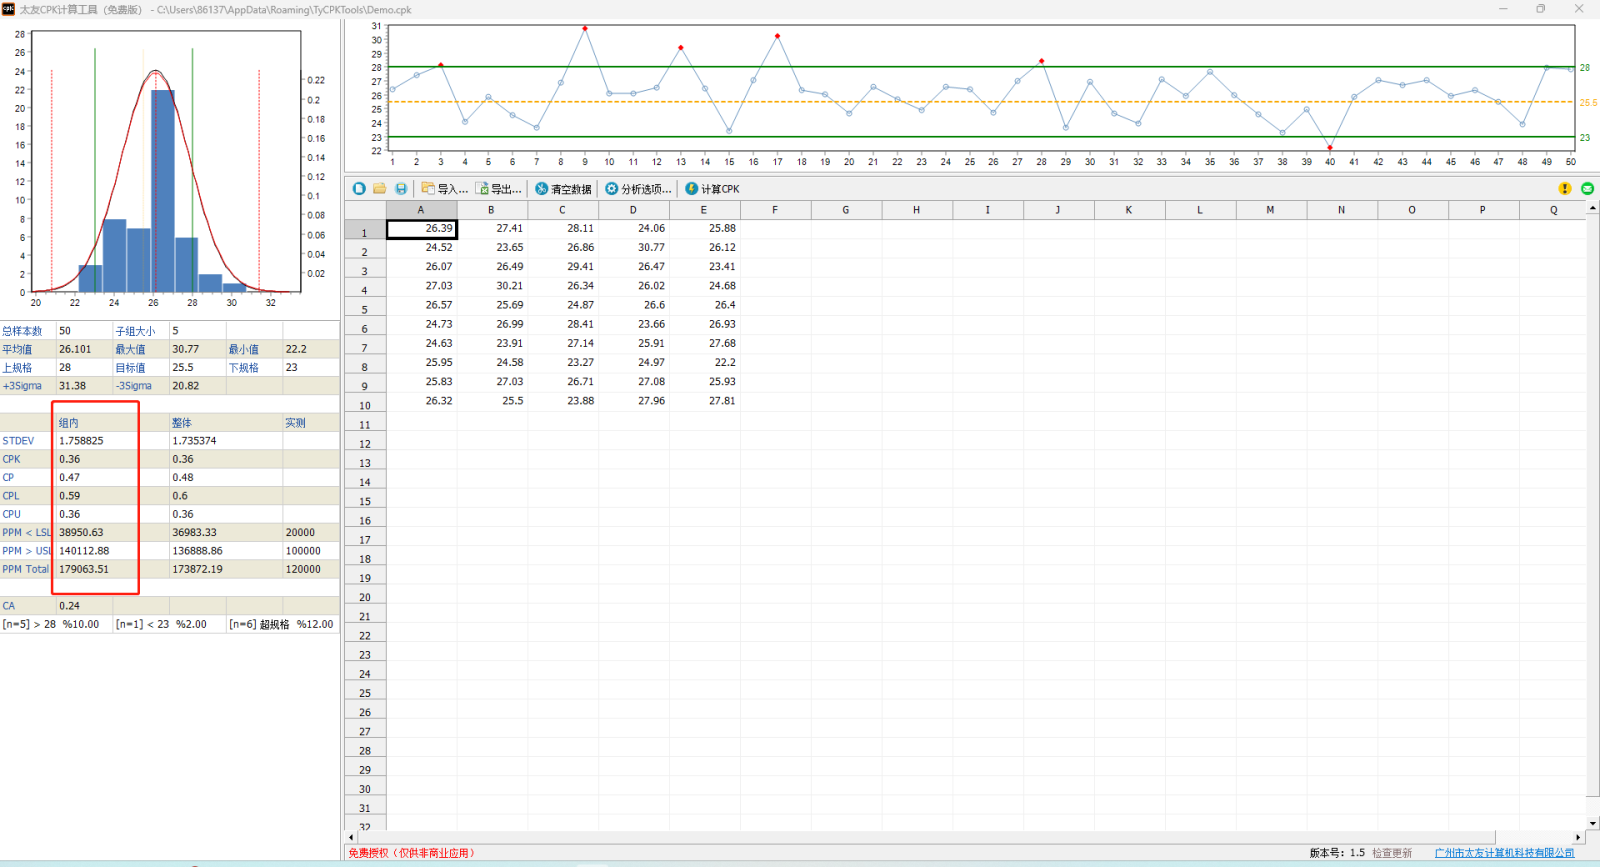
Task: Click the tallest histogram bar
Action: (x=163, y=191)
